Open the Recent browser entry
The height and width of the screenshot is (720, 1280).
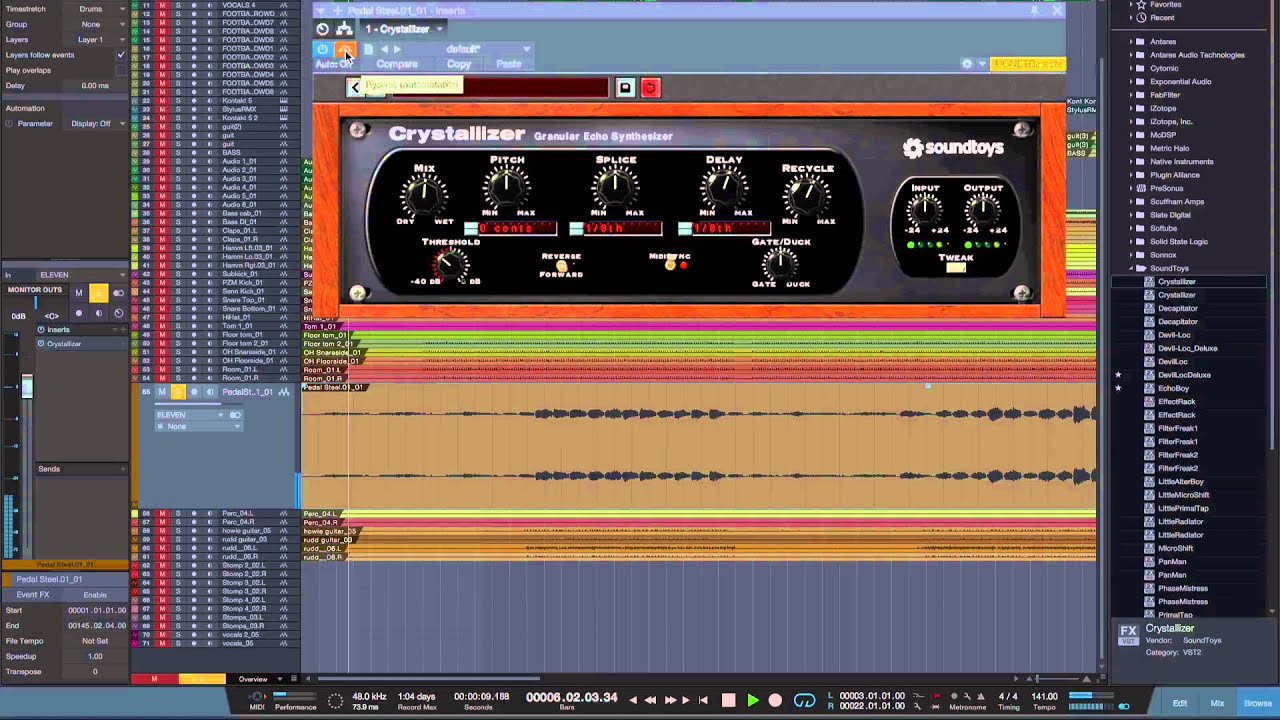pyautogui.click(x=1162, y=18)
